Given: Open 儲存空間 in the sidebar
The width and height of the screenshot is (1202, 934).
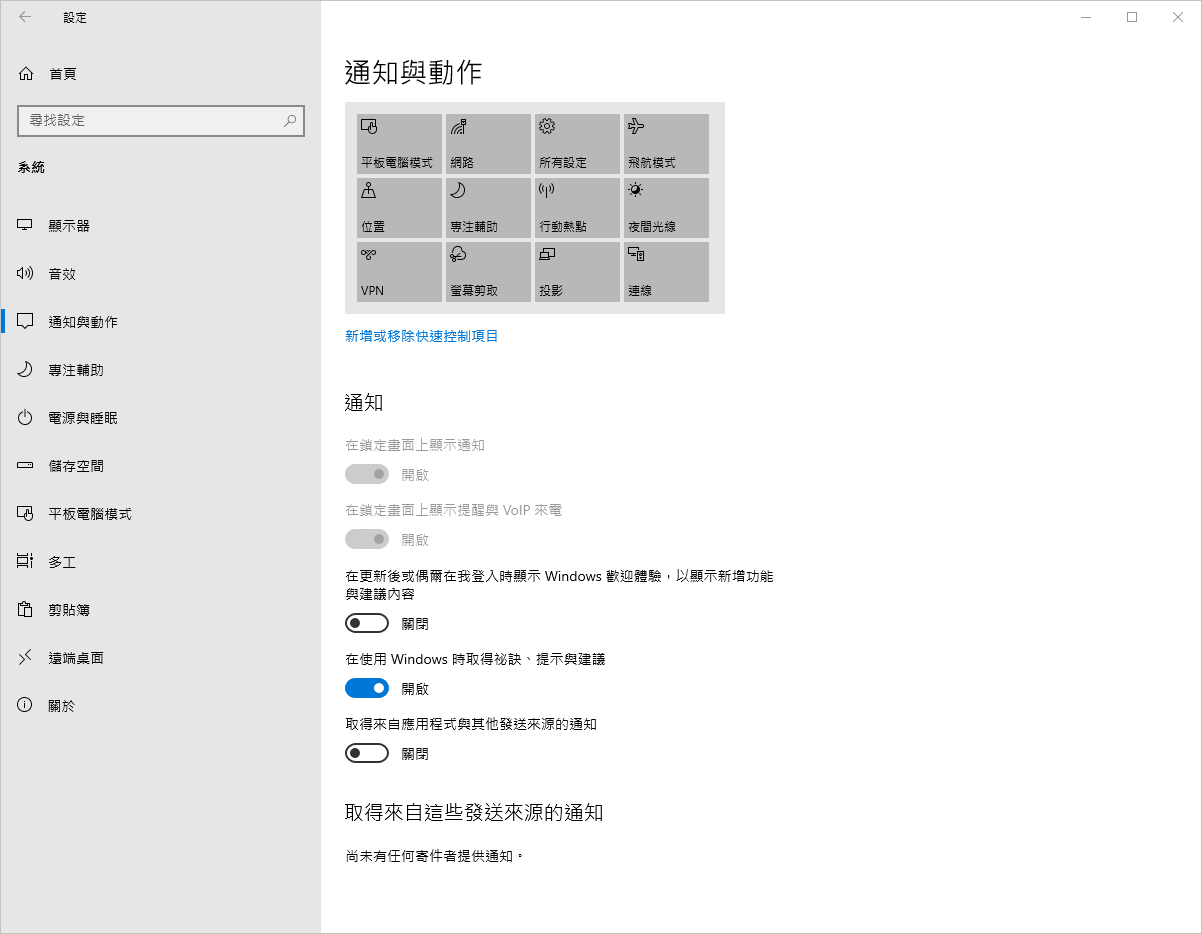Looking at the screenshot, I should 160,466.
